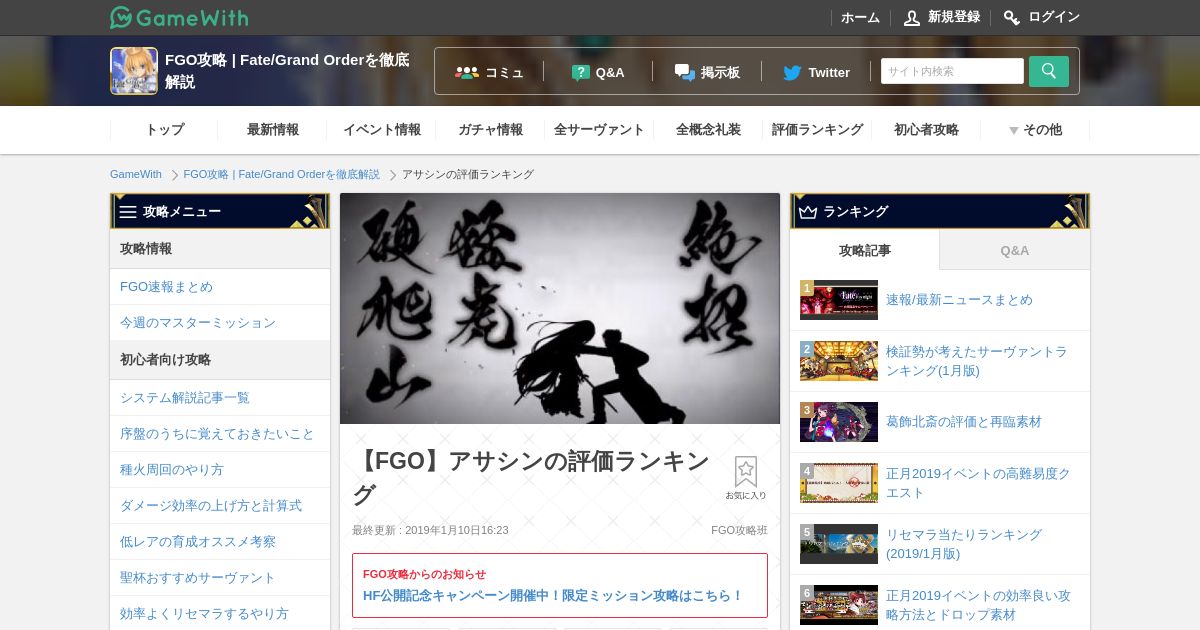The height and width of the screenshot is (630, 1200).
Task: Open rank 5 リセマラ当たりランキング link
Action: pyautogui.click(x=964, y=544)
